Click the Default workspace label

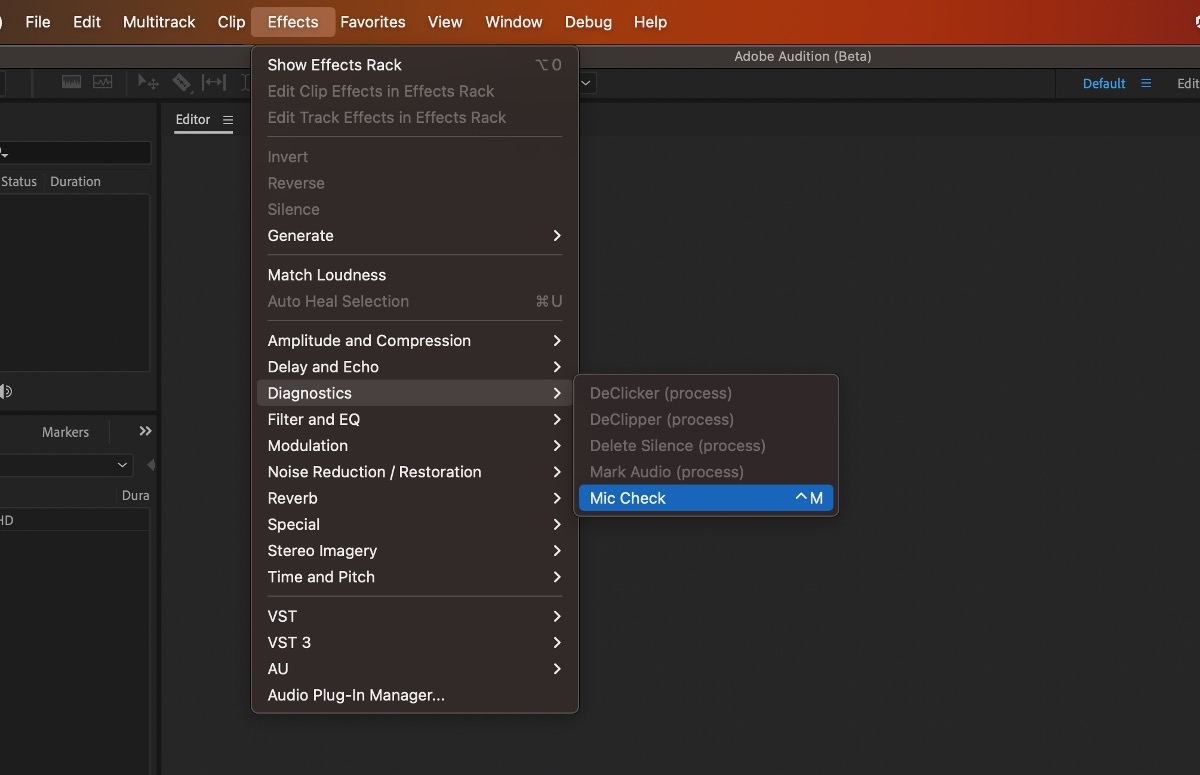click(1103, 83)
